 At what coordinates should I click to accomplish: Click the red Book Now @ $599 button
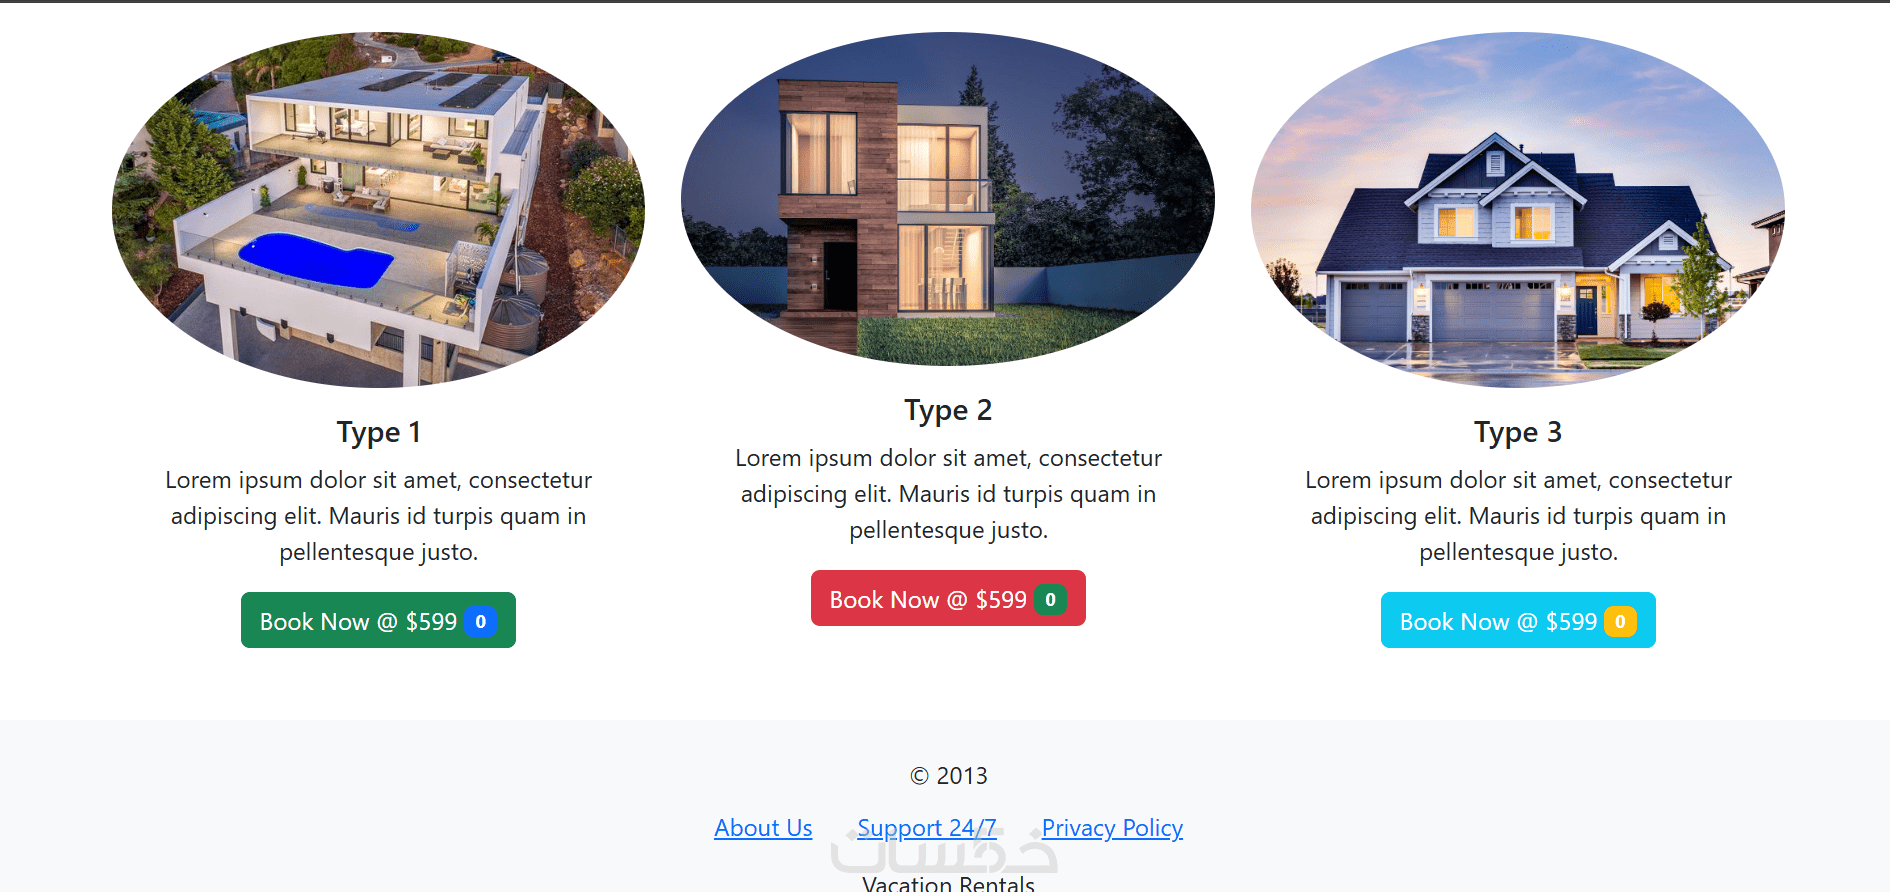948,598
